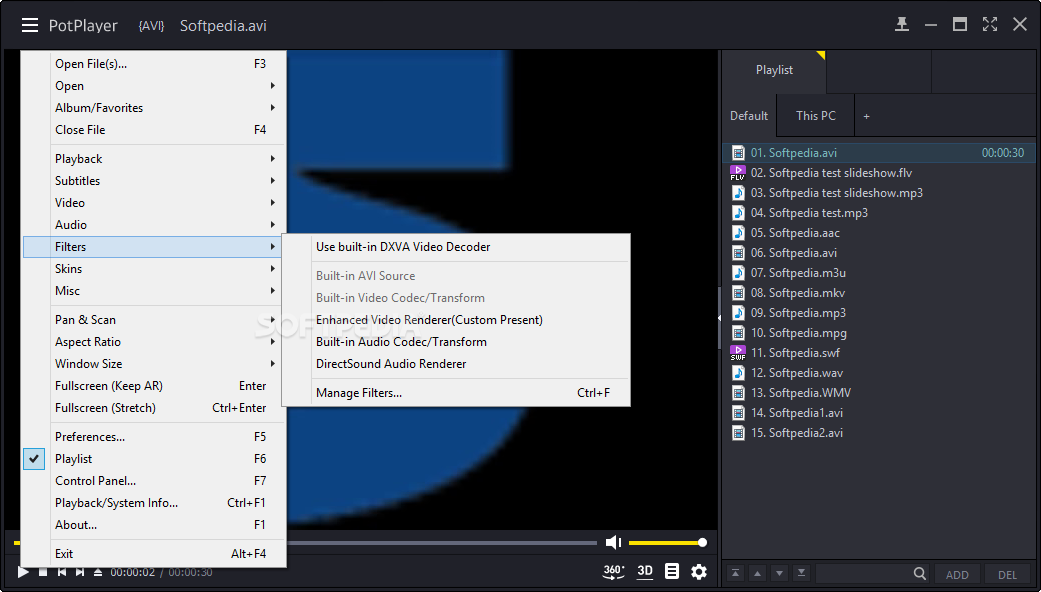
Task: Click the playlist search input field
Action: [863, 574]
